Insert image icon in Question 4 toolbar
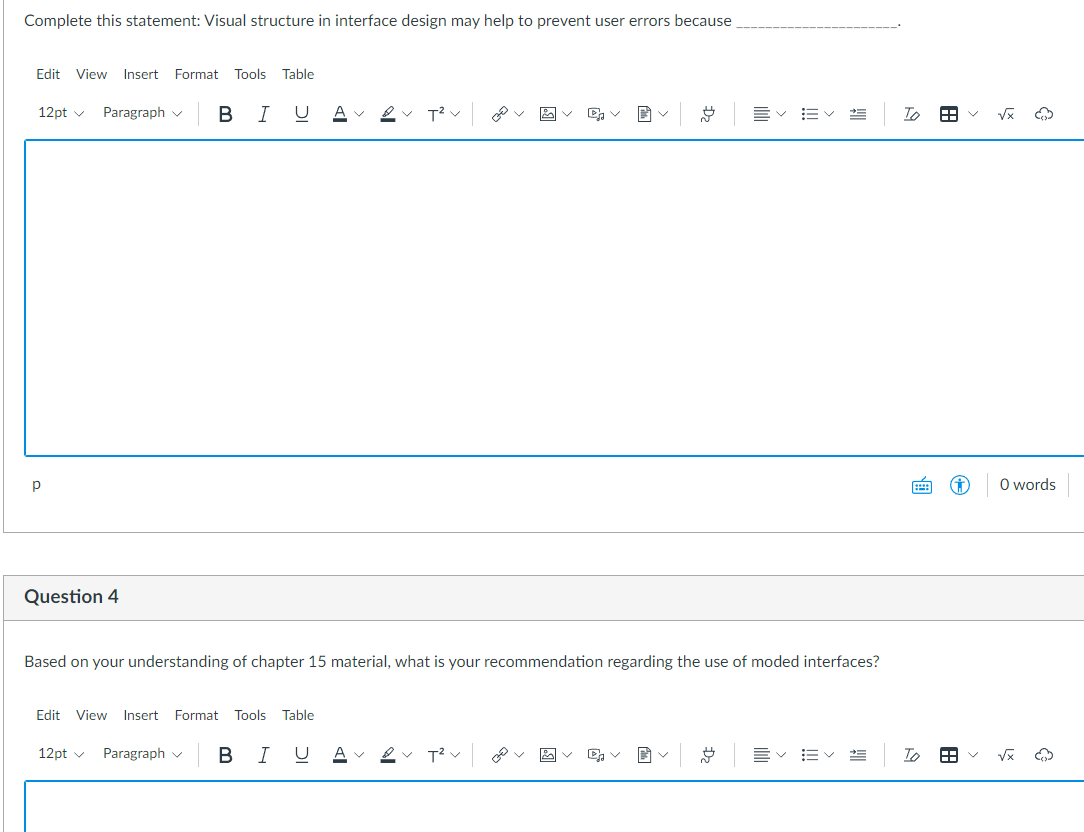The height and width of the screenshot is (832, 1084). (548, 755)
